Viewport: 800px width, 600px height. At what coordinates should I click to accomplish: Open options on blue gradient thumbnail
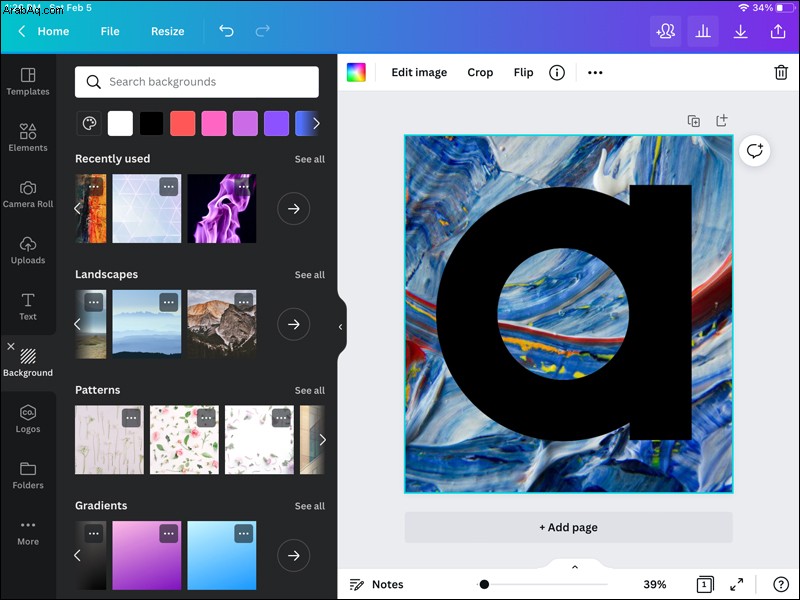pyautogui.click(x=244, y=534)
